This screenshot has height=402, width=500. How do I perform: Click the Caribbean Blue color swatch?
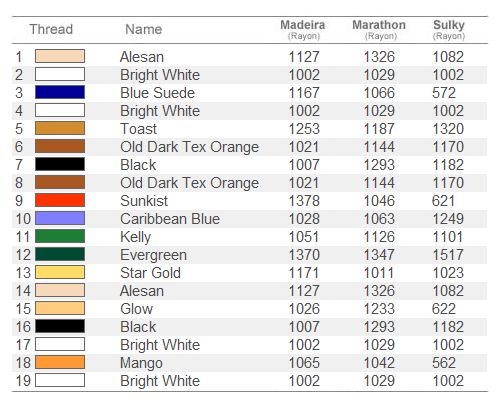(60, 218)
